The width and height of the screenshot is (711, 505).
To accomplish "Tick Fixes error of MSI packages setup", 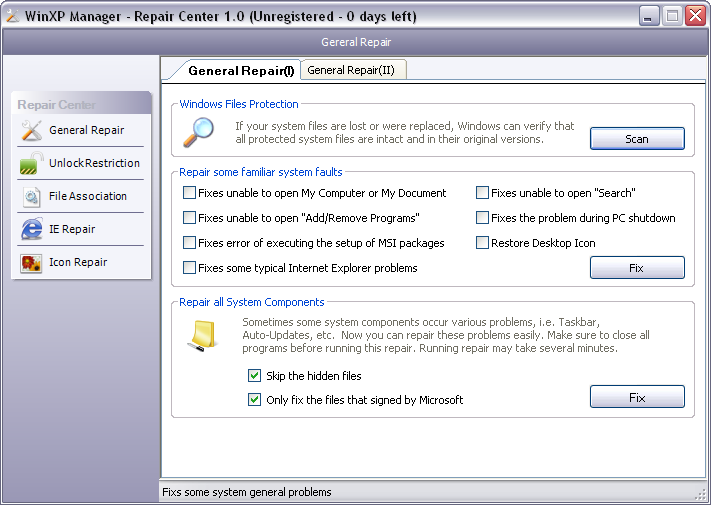I will click(189, 243).
